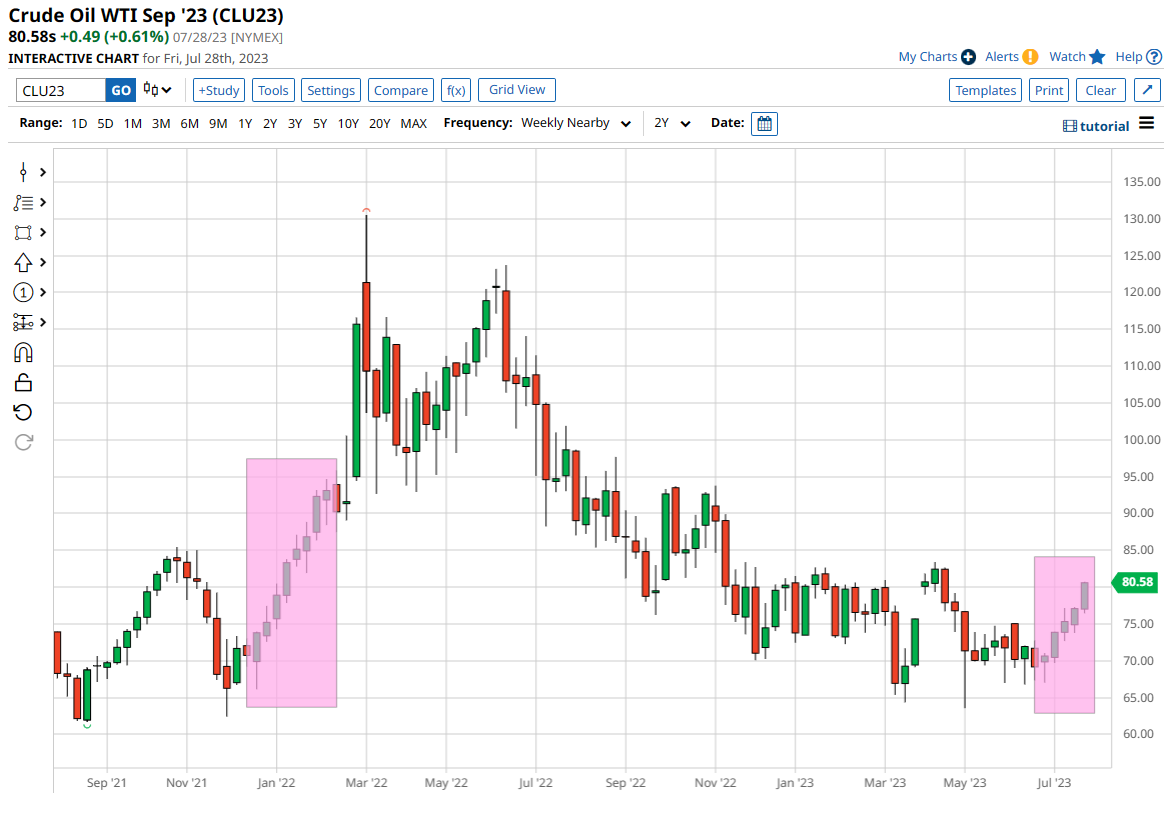Expand the arrow marker submenu chevron
The width and height of the screenshot is (1173, 819).
tap(43, 263)
